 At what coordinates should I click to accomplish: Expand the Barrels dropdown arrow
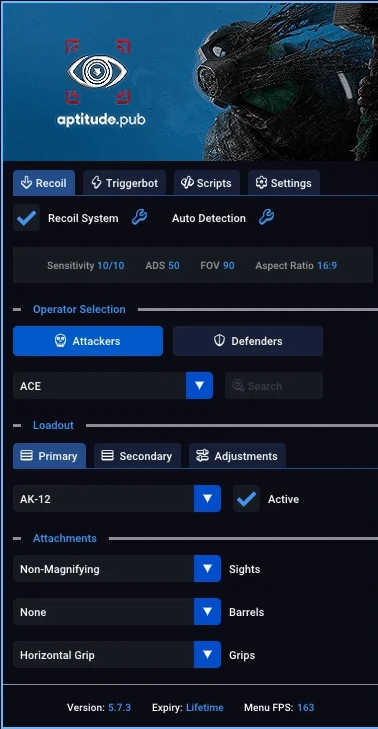[207, 612]
